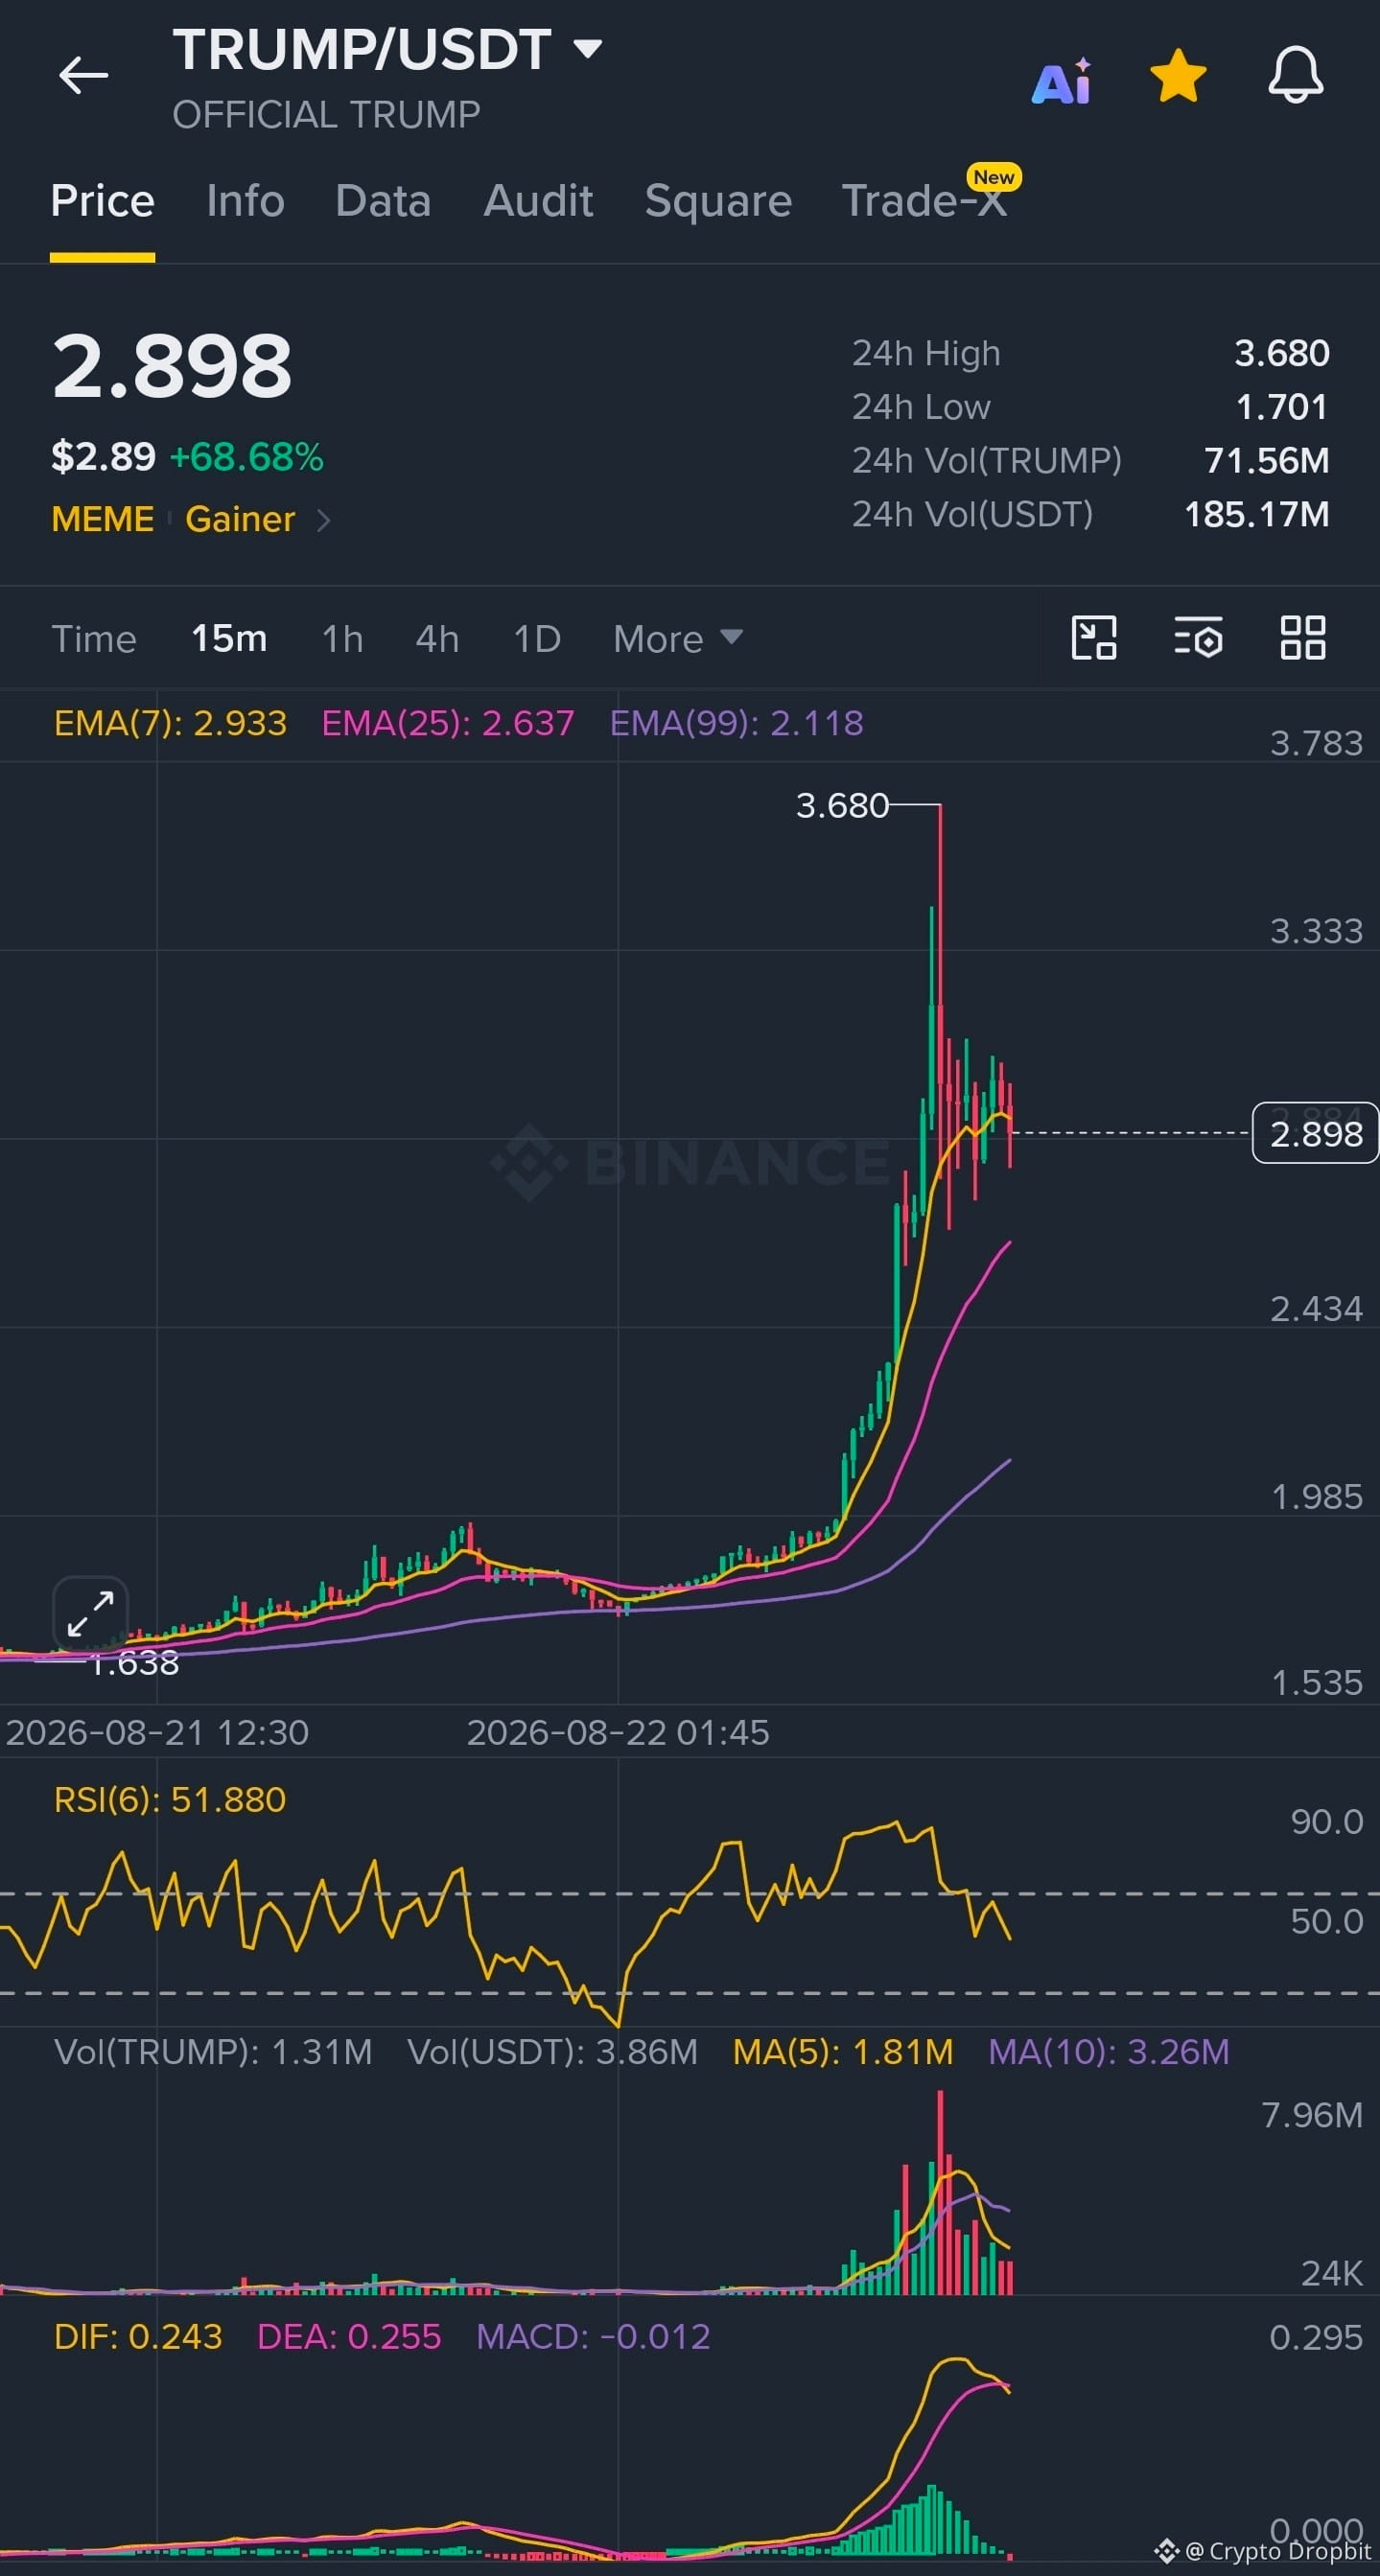Image resolution: width=1380 pixels, height=2576 pixels.
Task: Click the 24h High value 3.680
Action: pyautogui.click(x=1282, y=353)
